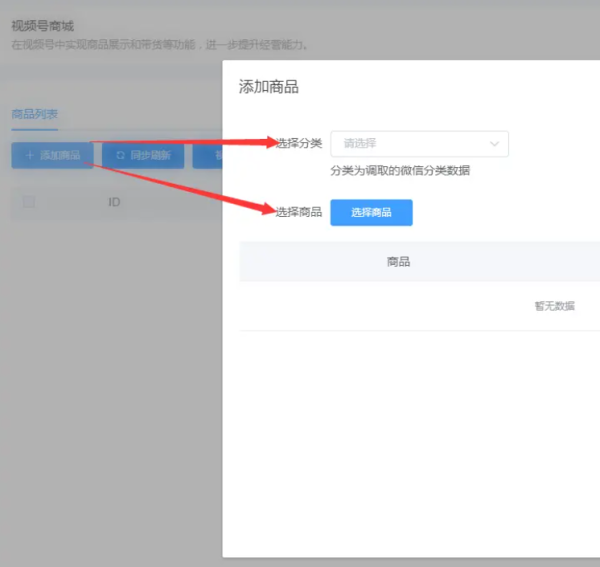Click the 视频号商城 page heading
The height and width of the screenshot is (567, 600).
click(43, 27)
